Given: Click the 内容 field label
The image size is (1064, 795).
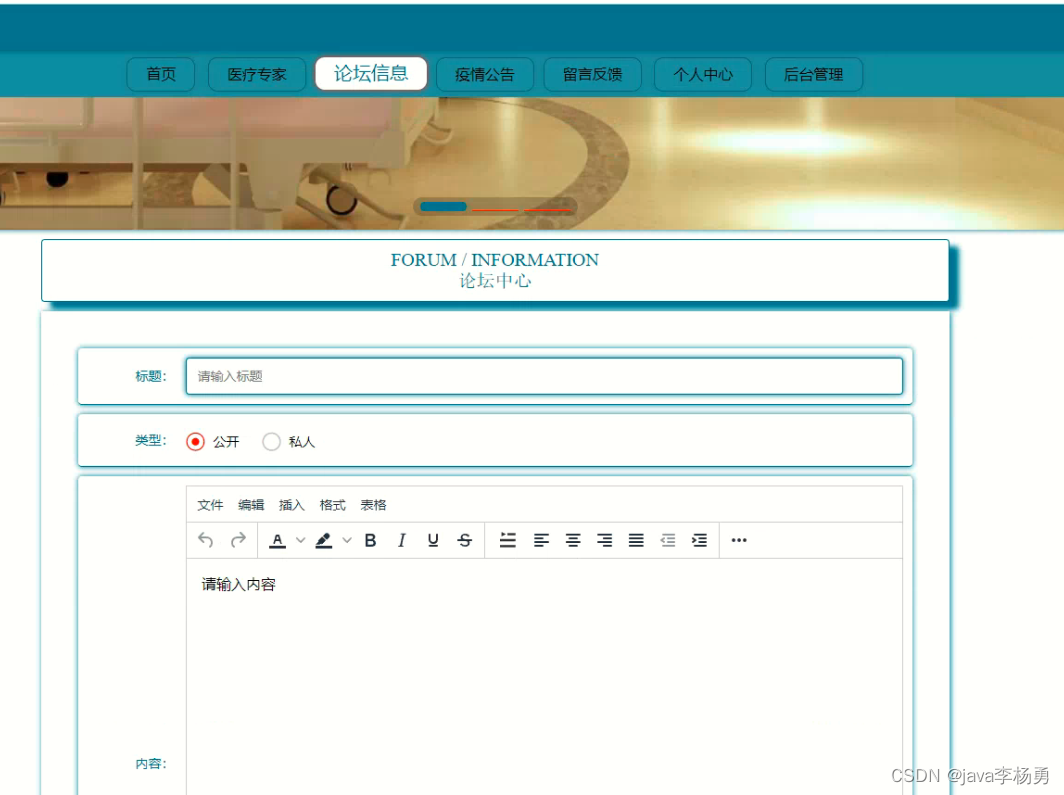Looking at the screenshot, I should [x=151, y=764].
